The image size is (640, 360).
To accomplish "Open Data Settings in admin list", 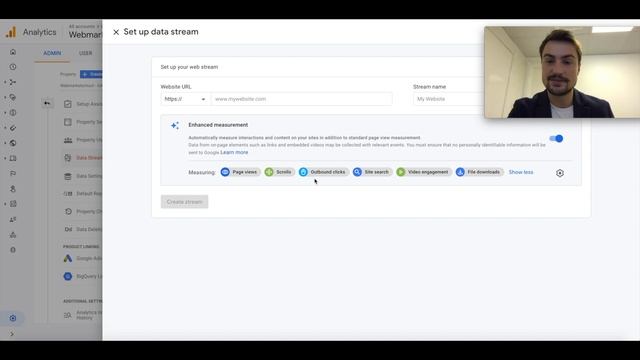I will [83, 176].
